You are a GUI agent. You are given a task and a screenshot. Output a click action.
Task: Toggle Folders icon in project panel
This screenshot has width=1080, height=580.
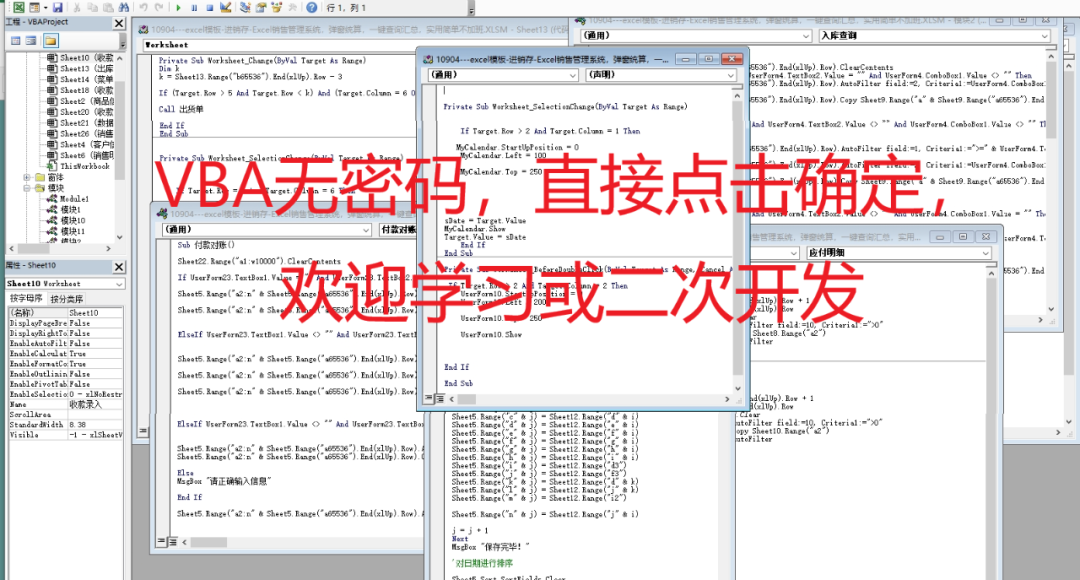(x=50, y=41)
